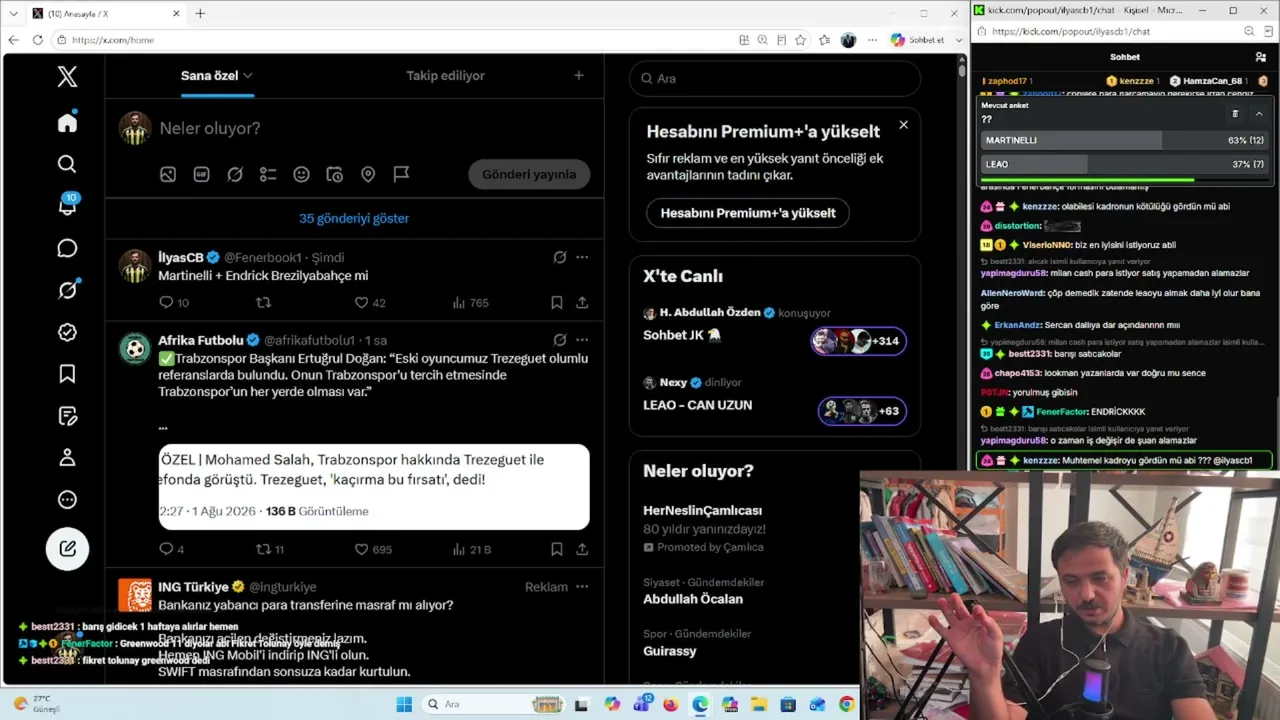
Task: Delete the current poll in Kick chat
Action: pyautogui.click(x=1235, y=114)
